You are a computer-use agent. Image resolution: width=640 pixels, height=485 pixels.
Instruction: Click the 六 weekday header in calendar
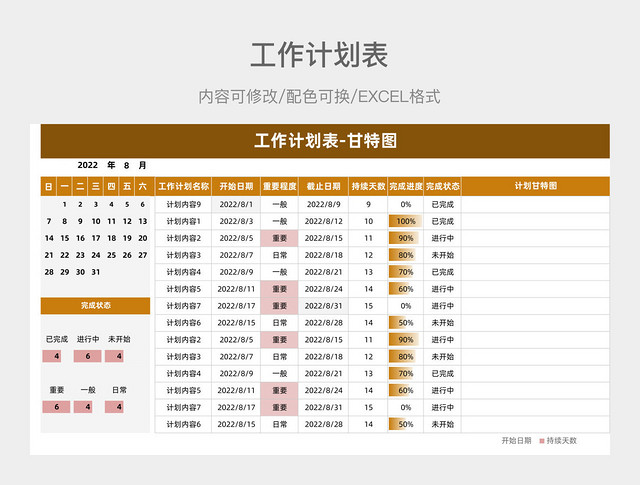pyautogui.click(x=142, y=187)
